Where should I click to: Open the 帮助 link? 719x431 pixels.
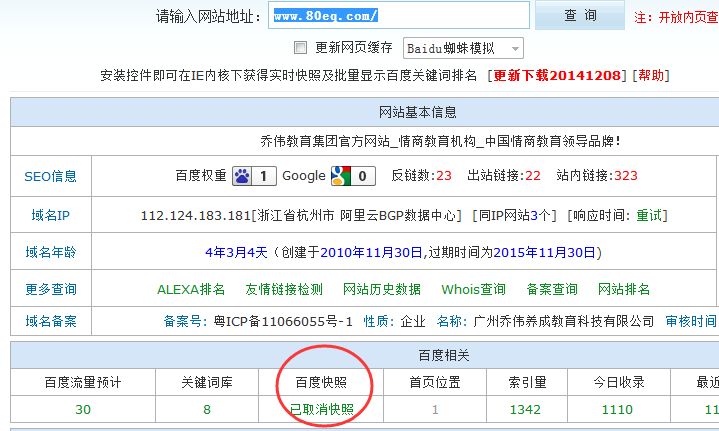[x=651, y=75]
